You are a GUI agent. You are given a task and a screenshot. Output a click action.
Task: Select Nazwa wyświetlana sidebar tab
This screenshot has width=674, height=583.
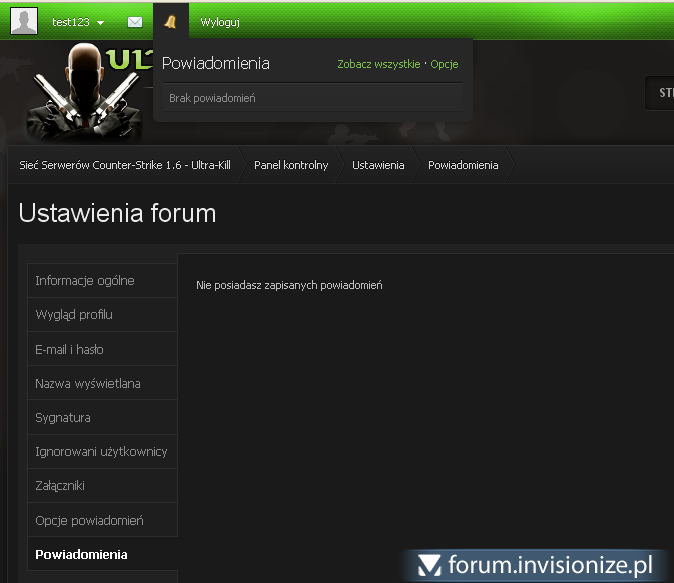click(88, 384)
